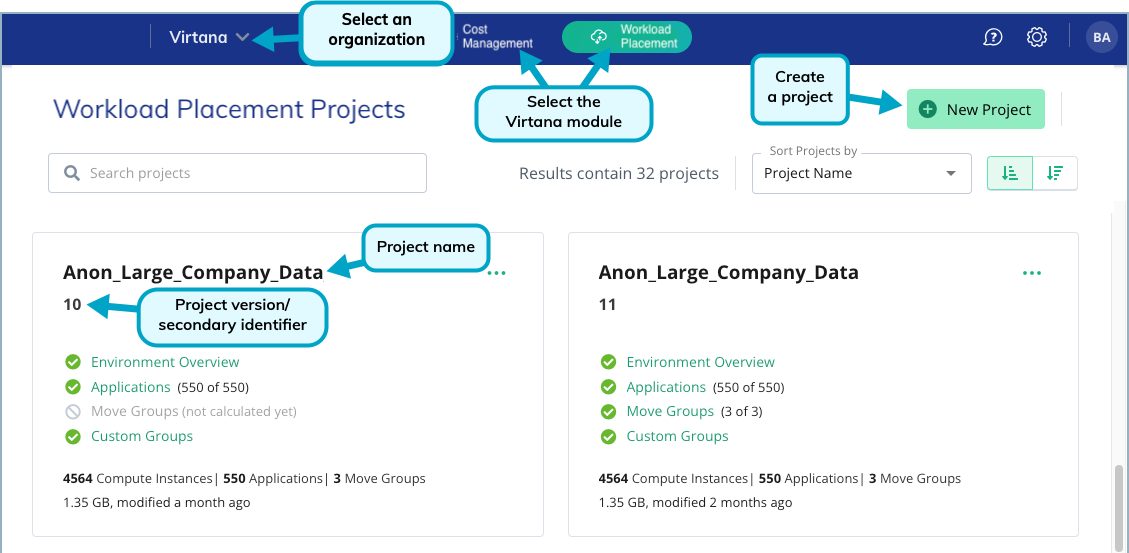The width and height of the screenshot is (1129, 553).
Task: Sort projects in descending order
Action: click(1055, 173)
